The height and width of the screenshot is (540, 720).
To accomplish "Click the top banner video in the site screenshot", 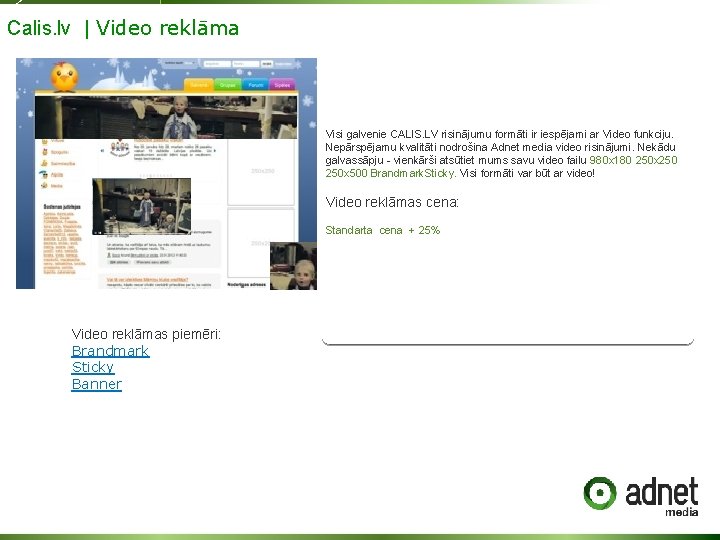I will click(166, 117).
